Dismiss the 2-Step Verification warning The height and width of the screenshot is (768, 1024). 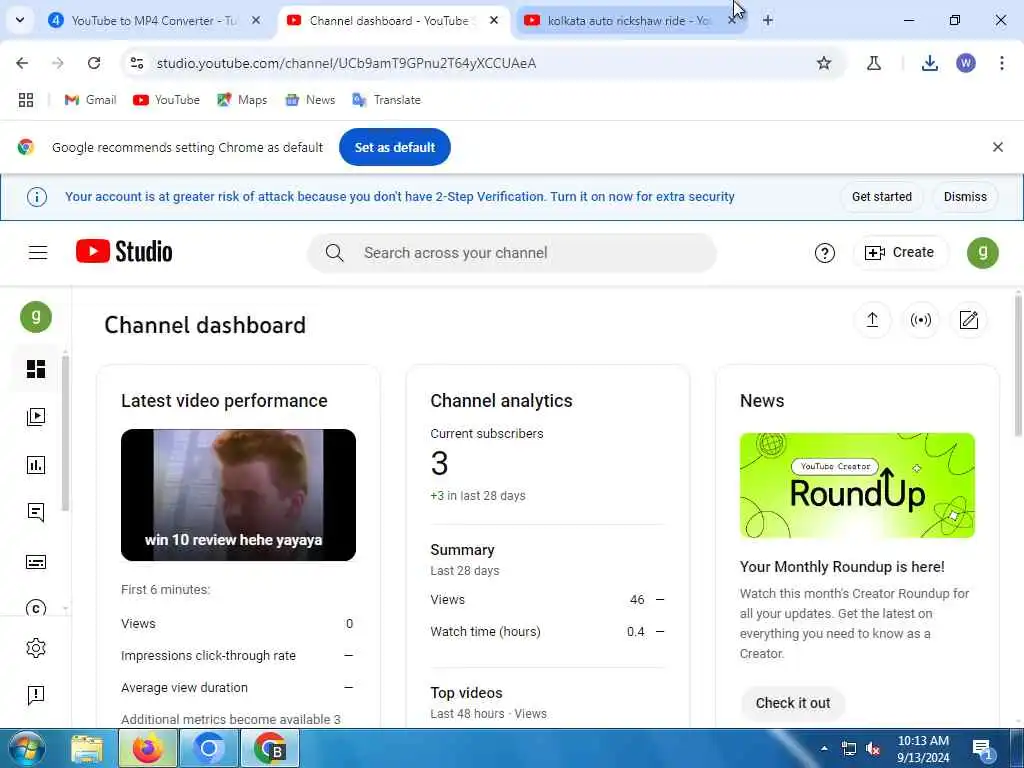pyautogui.click(x=965, y=197)
